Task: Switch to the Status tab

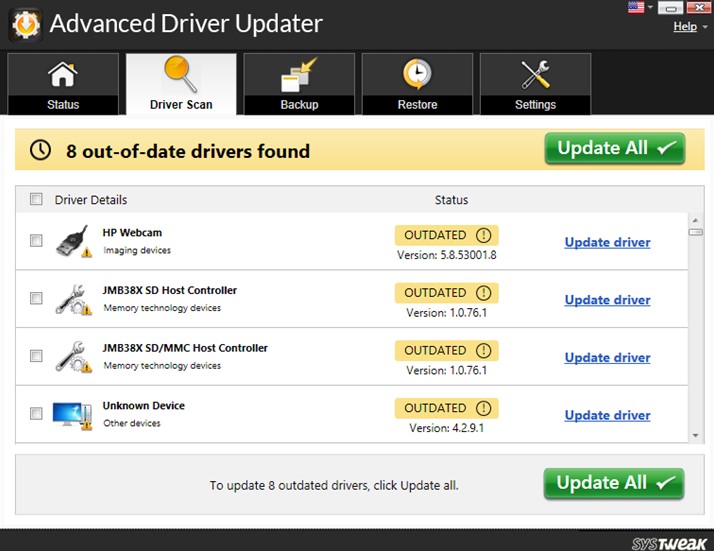Action: (x=63, y=84)
